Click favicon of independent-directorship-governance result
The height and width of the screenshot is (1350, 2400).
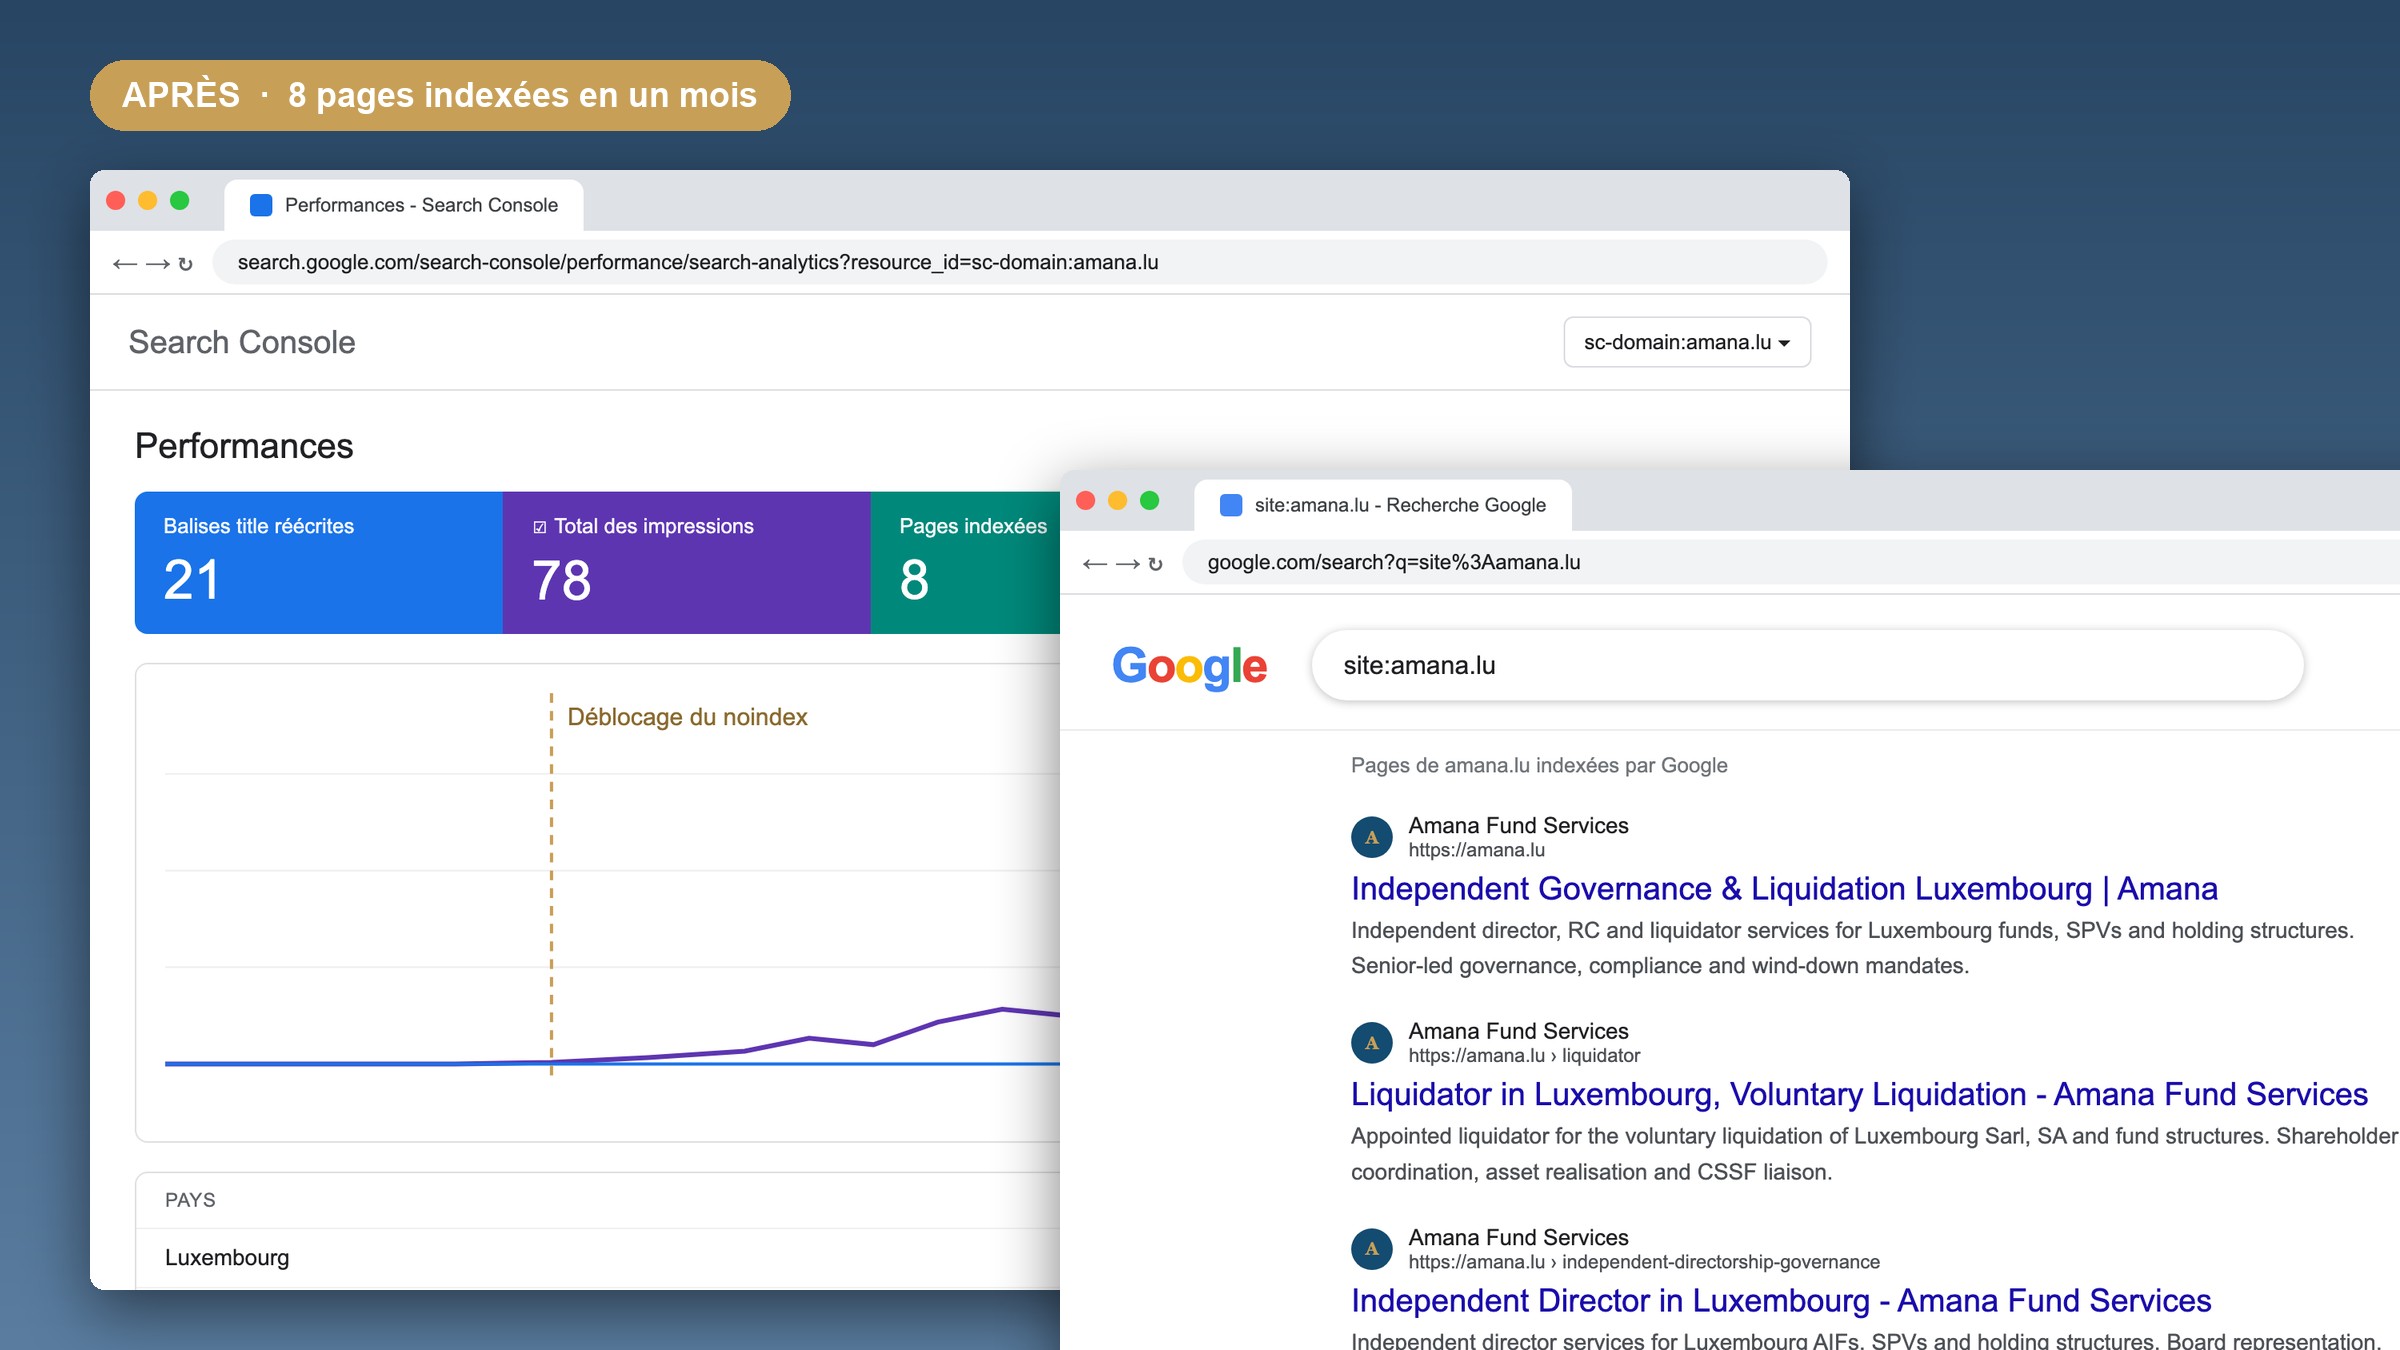click(1372, 1249)
